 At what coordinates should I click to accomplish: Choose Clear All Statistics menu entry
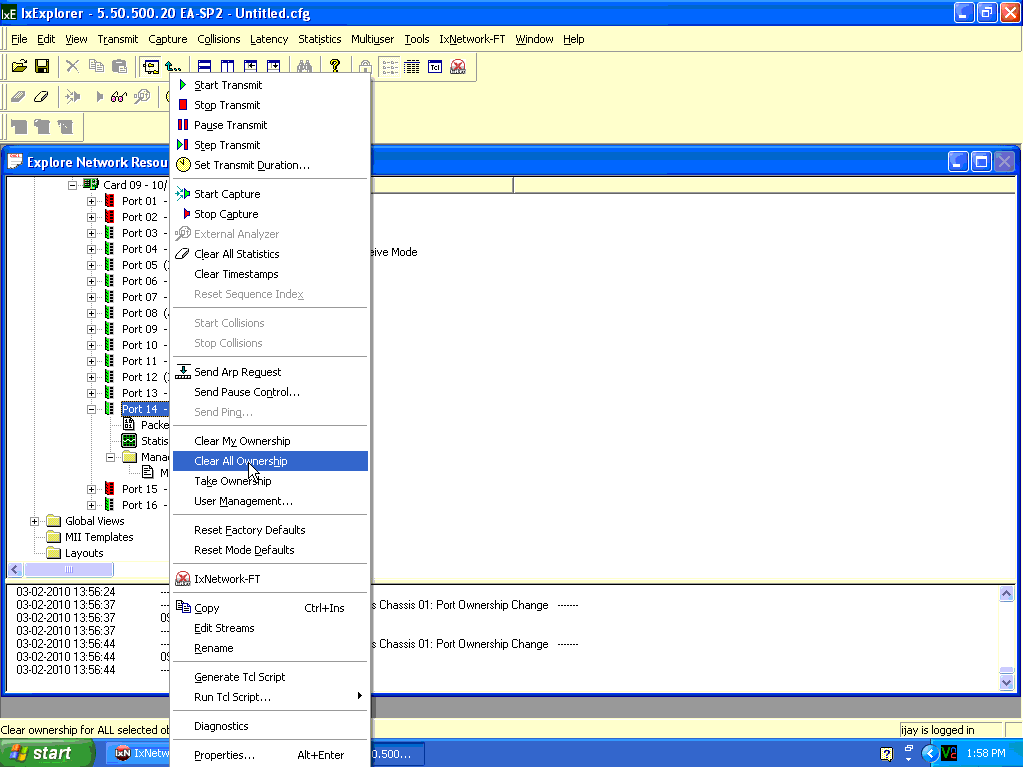[x=271, y=254]
